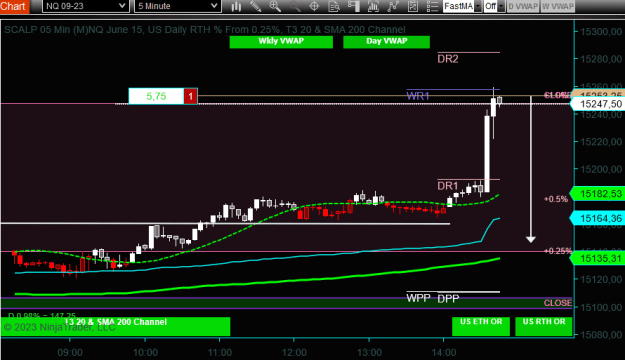The width and height of the screenshot is (625, 360).
Task: Open the data series bars icon
Action: pos(373,6)
